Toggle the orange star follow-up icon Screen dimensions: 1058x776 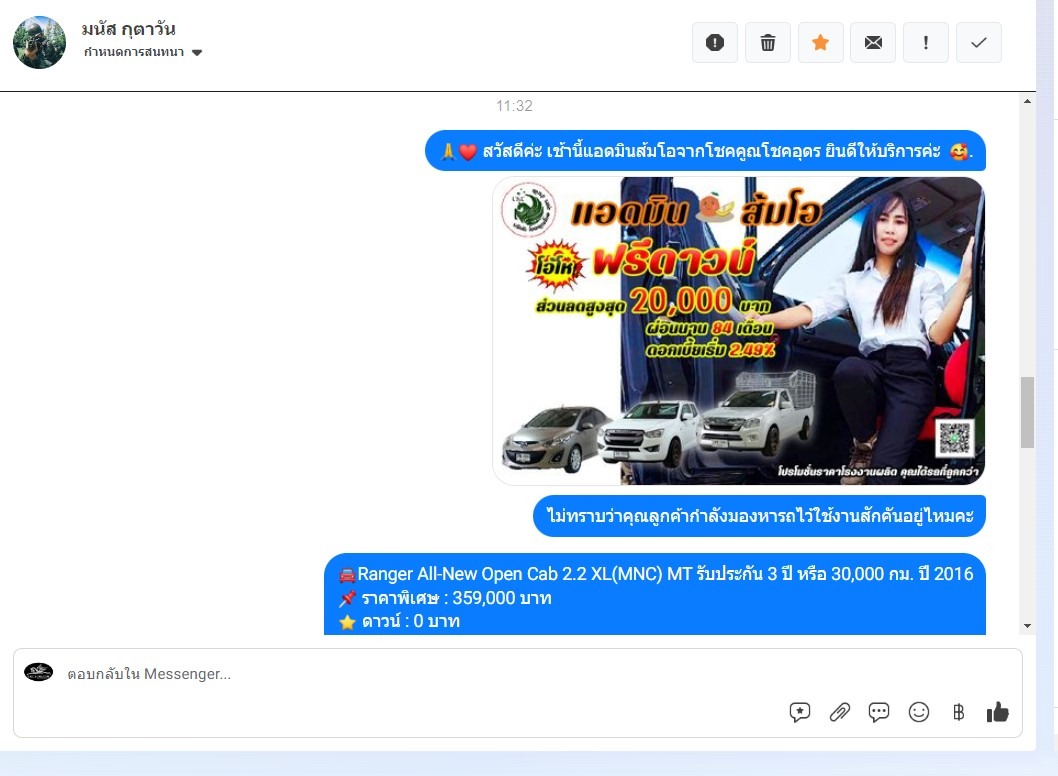(820, 43)
